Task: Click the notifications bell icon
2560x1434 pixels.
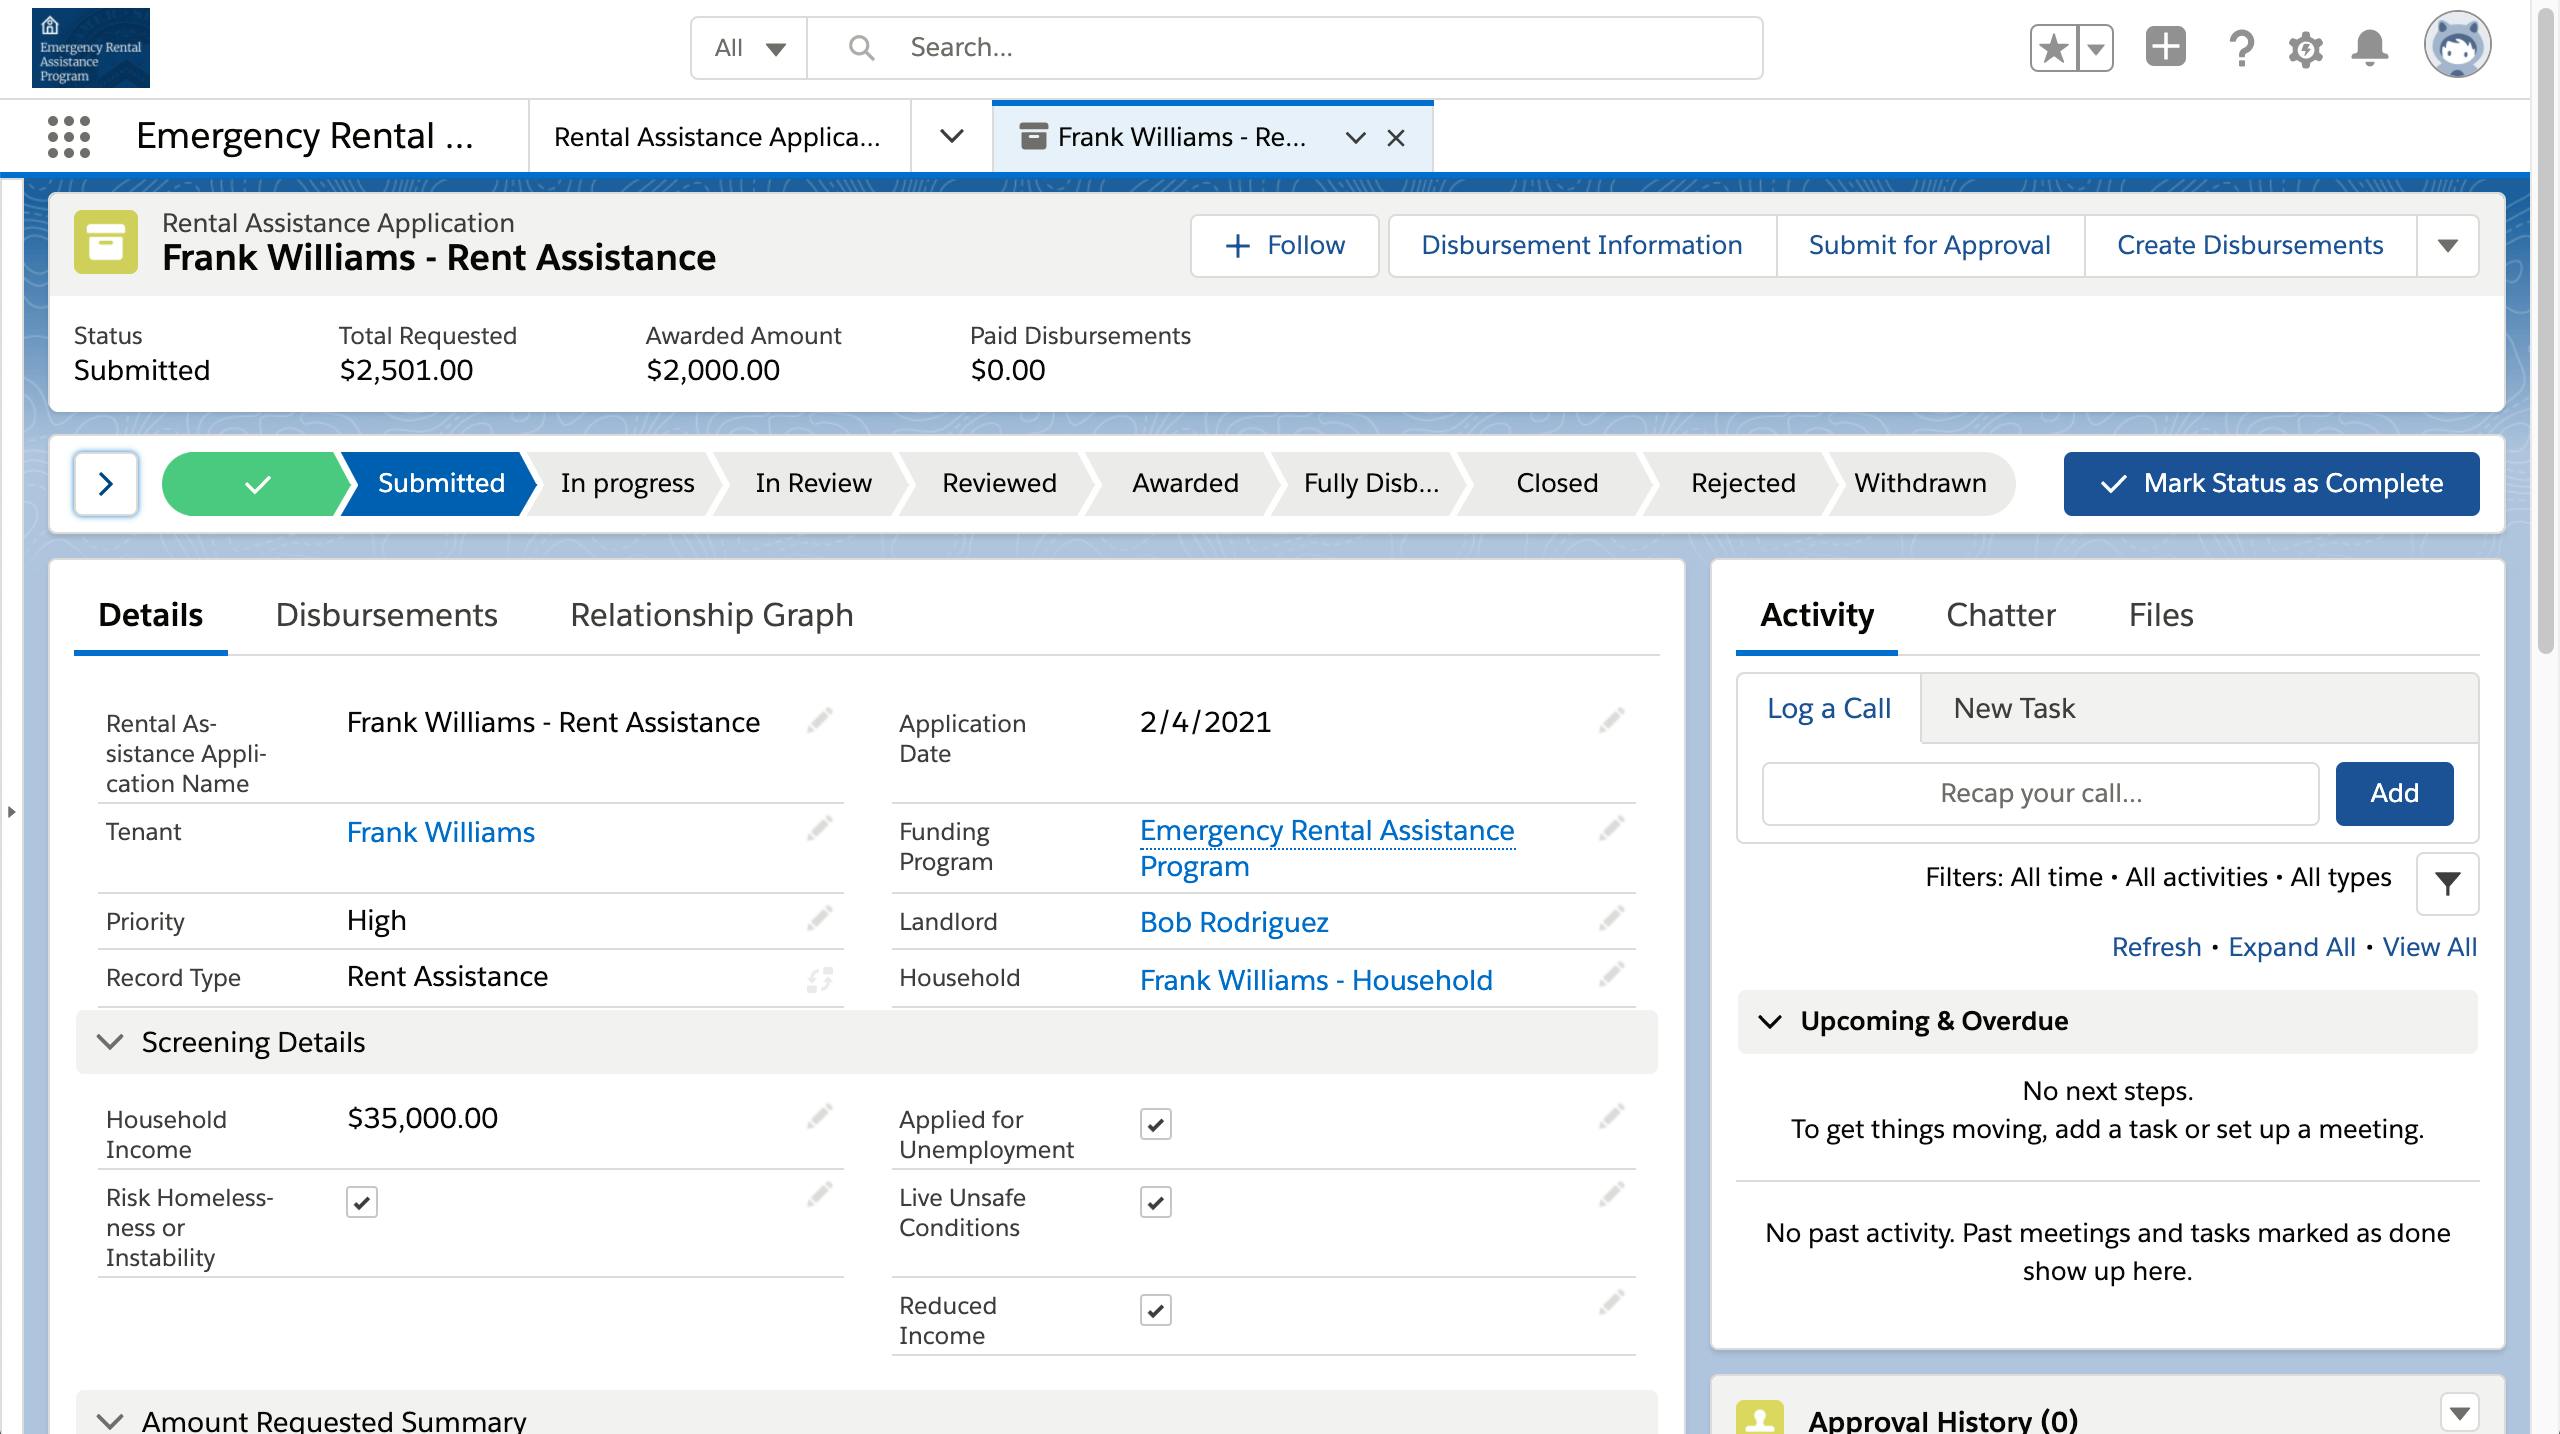Action: pyautogui.click(x=2369, y=48)
